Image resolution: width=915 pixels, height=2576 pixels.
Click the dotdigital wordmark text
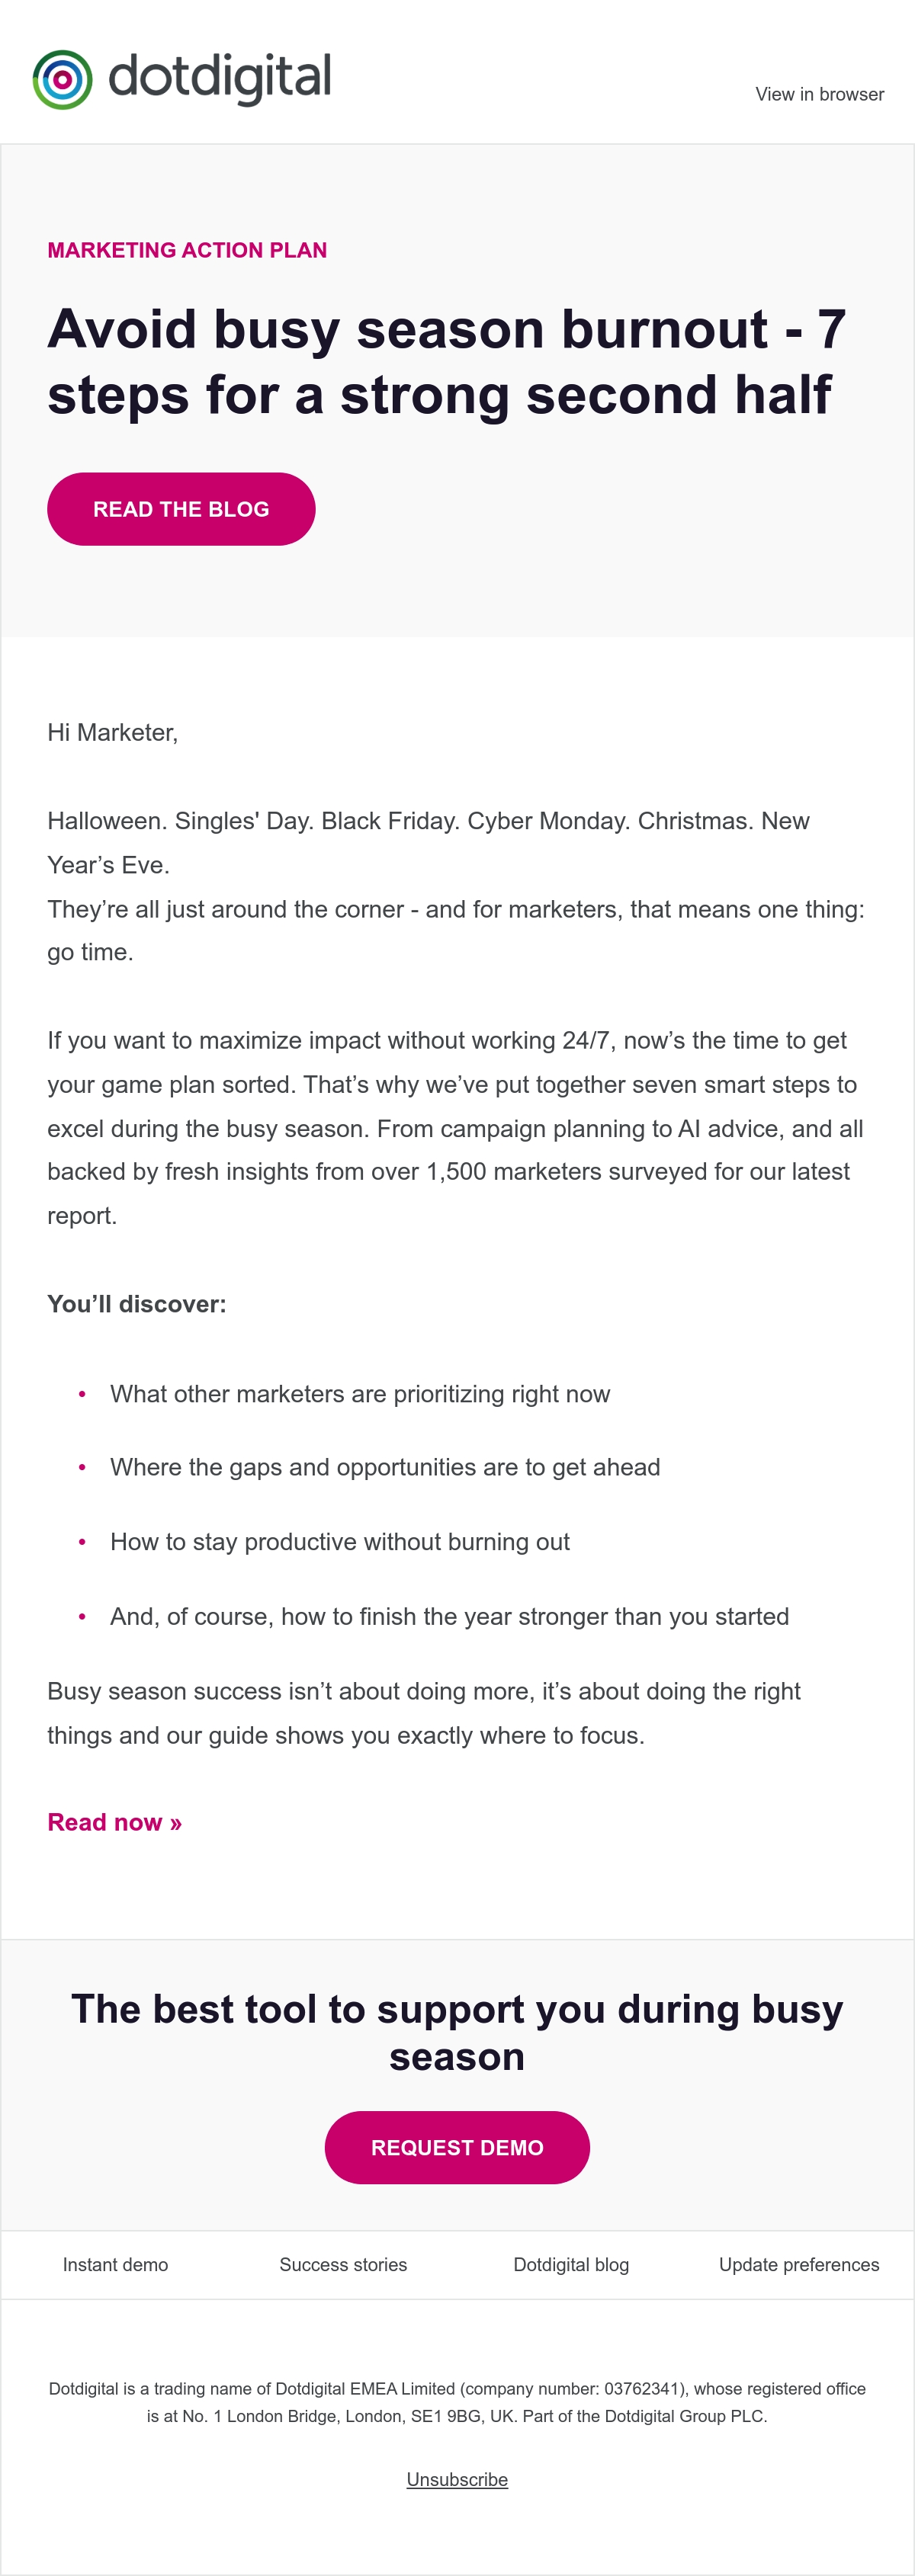pos(219,78)
